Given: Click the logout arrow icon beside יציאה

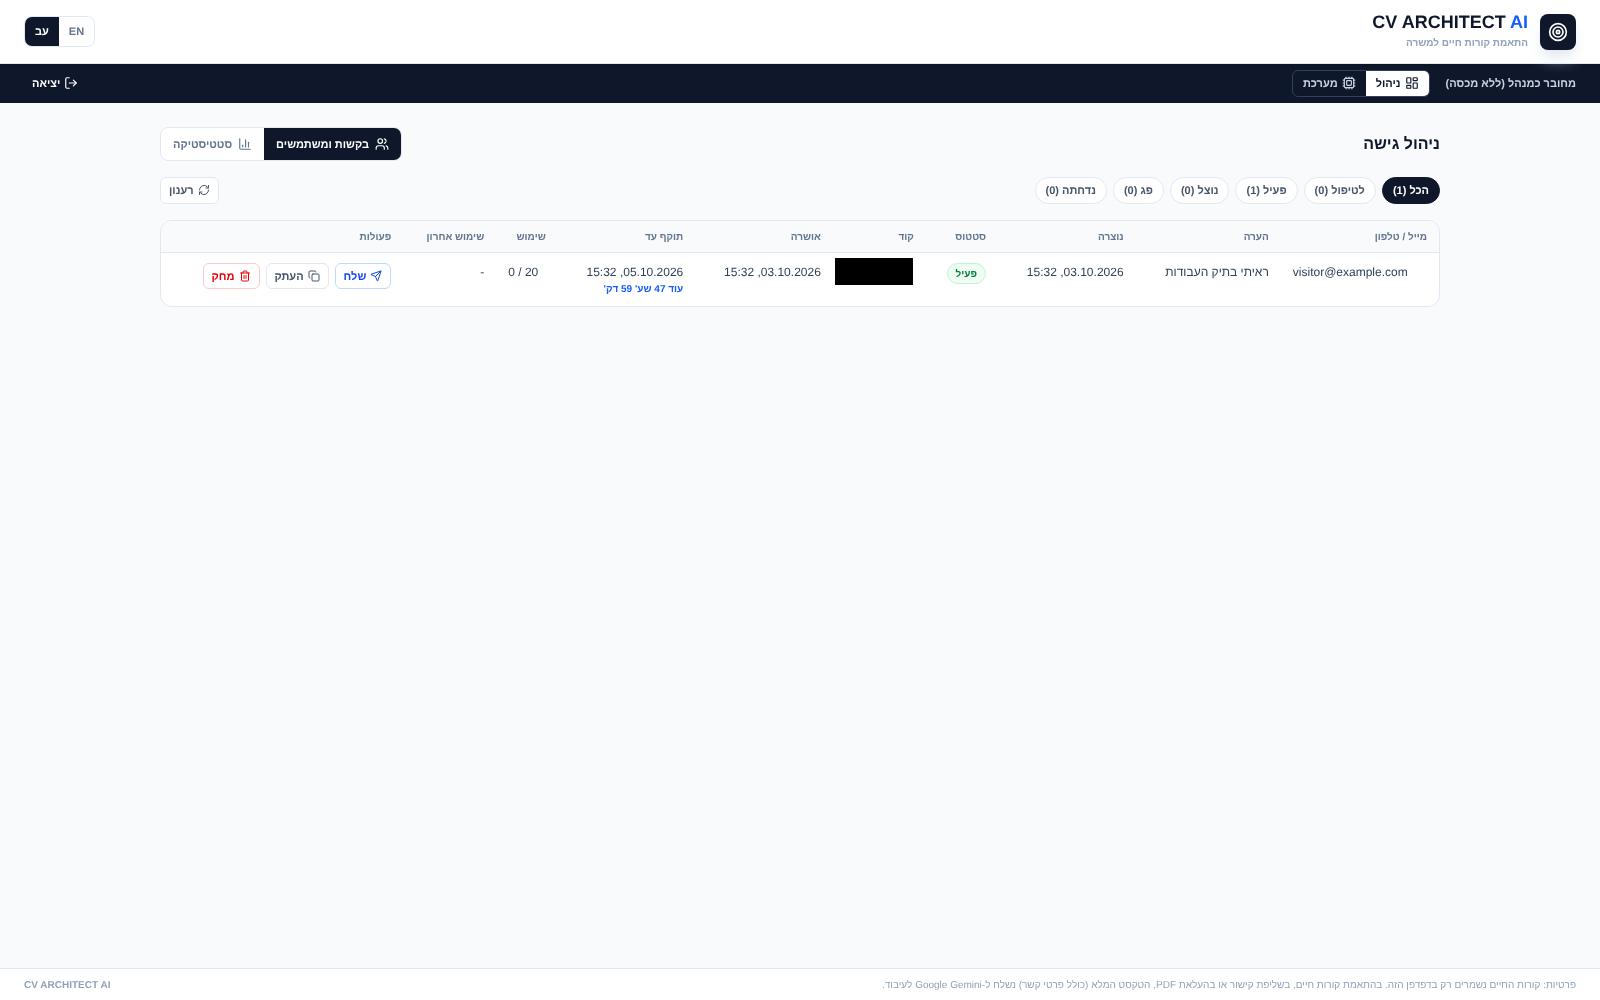Looking at the screenshot, I should coord(71,83).
